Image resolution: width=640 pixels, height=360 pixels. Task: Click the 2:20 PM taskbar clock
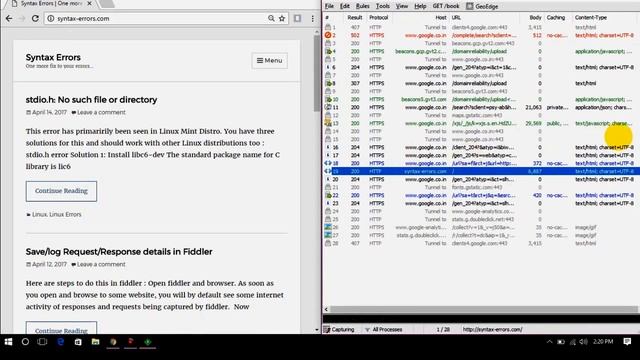pyautogui.click(x=603, y=342)
